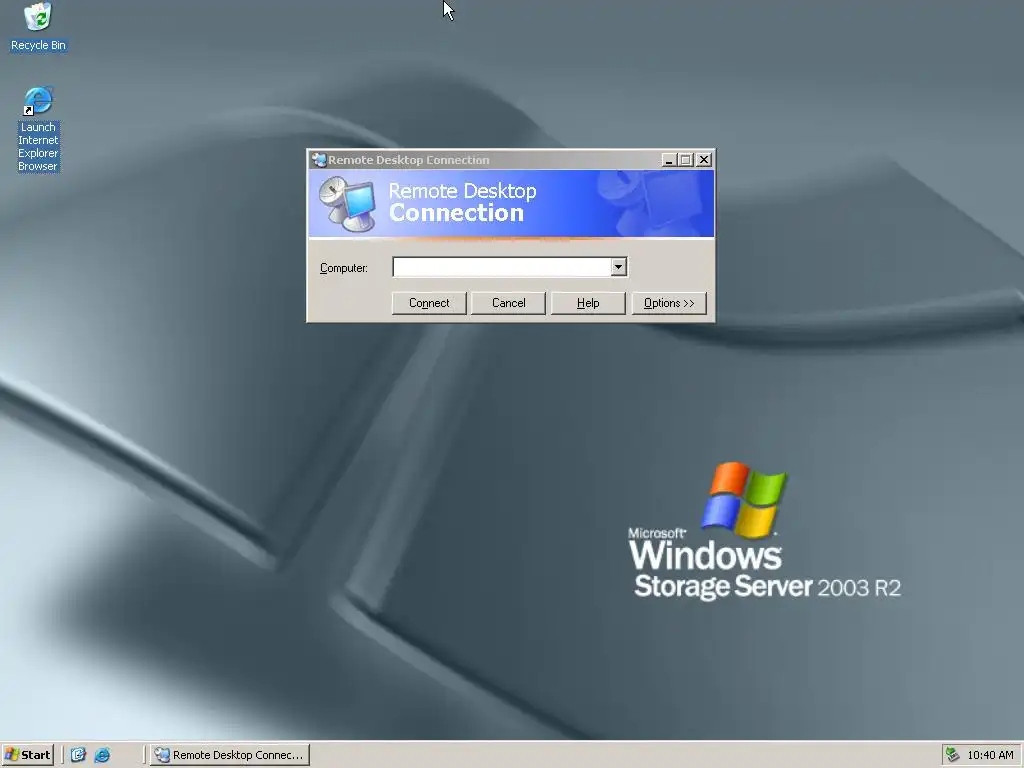Open the Recycle Bin desktop icon
1024x768 pixels.
38,26
